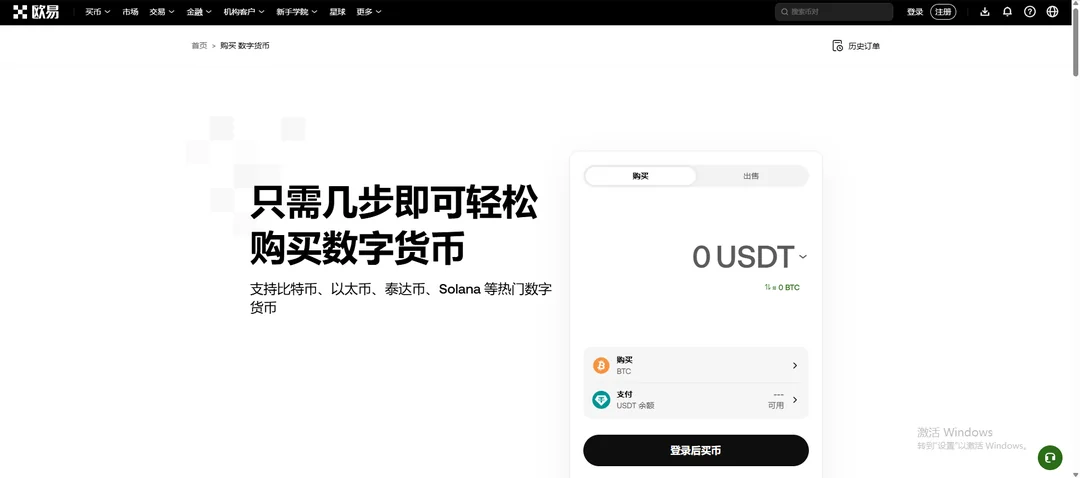Open the 市场 menu item
The height and width of the screenshot is (478, 1080).
click(x=130, y=12)
